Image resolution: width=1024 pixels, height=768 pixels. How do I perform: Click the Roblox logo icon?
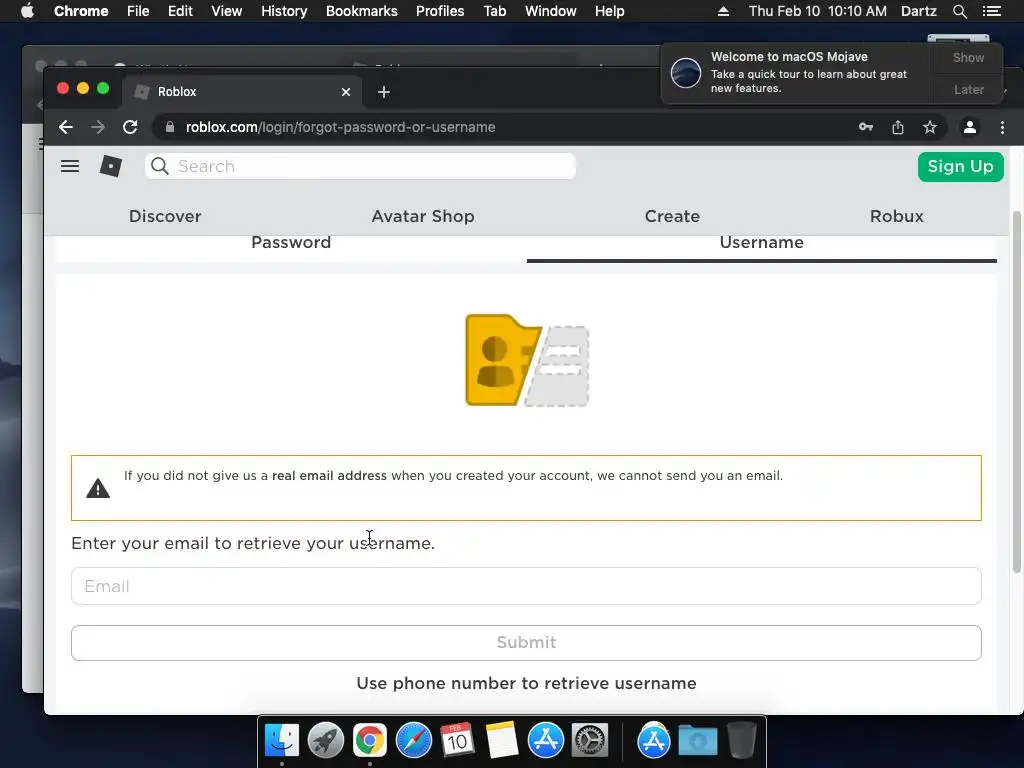point(110,167)
